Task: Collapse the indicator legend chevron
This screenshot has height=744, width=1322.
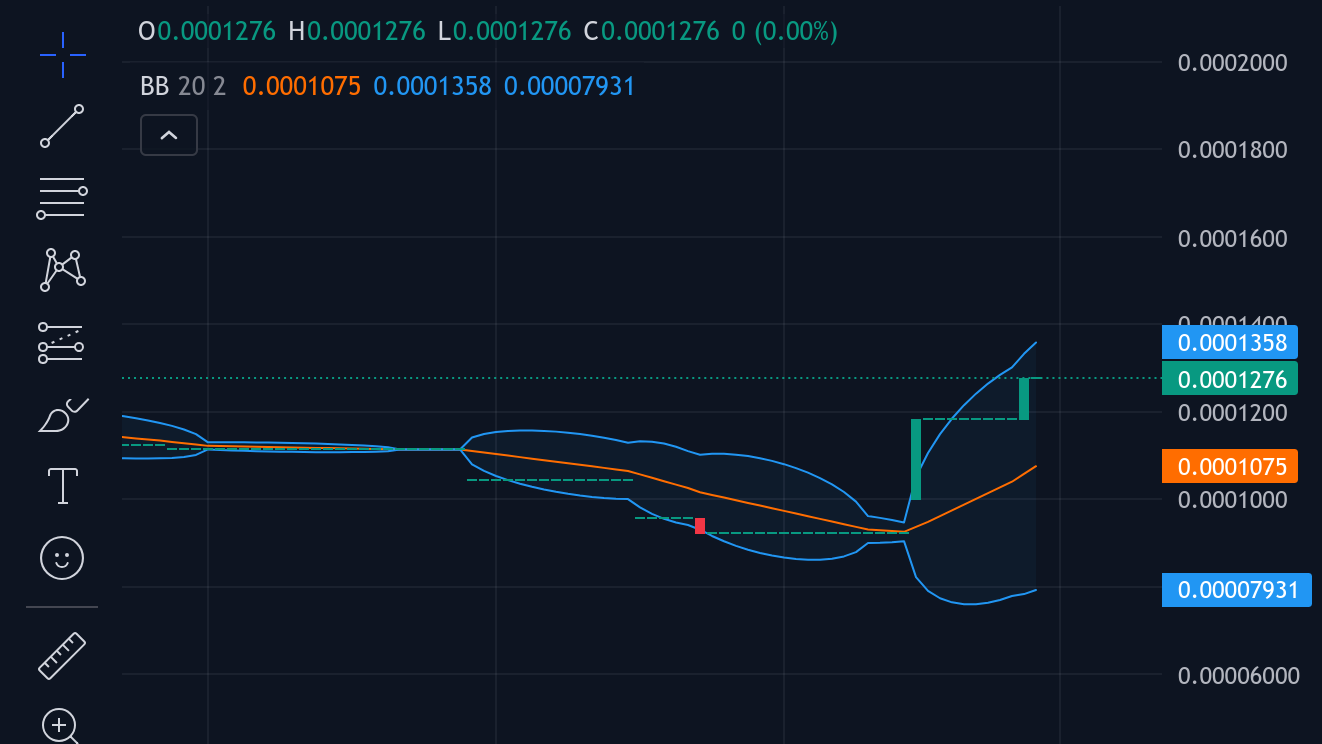Action: (169, 135)
